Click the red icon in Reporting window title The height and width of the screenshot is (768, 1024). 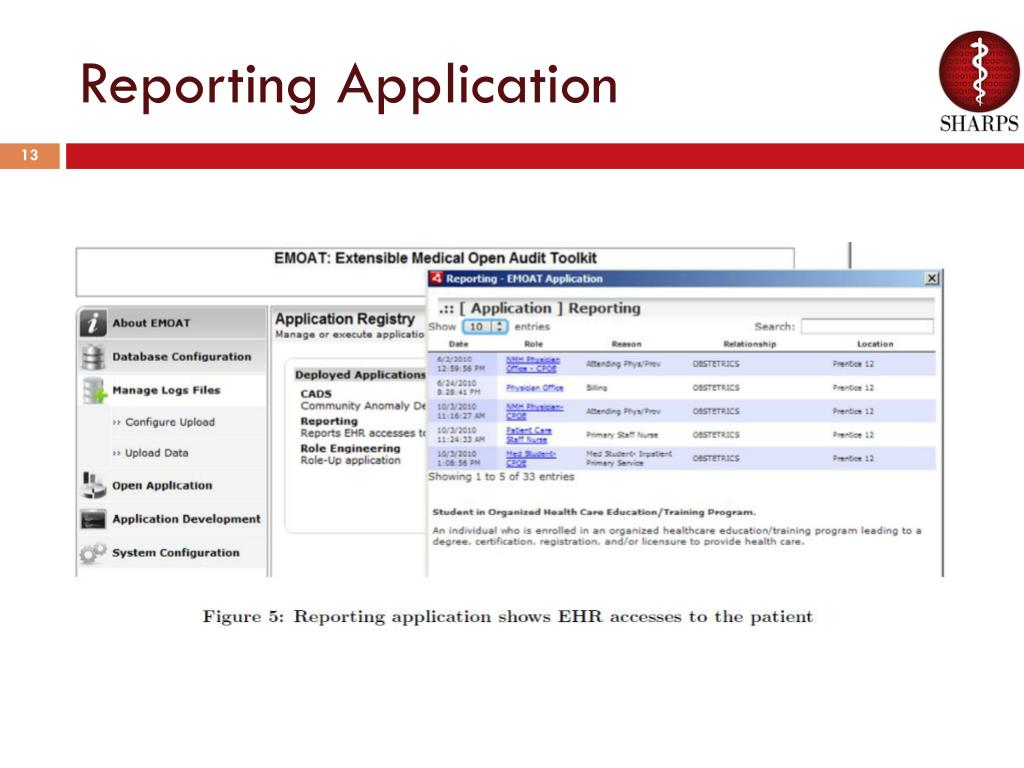click(436, 278)
